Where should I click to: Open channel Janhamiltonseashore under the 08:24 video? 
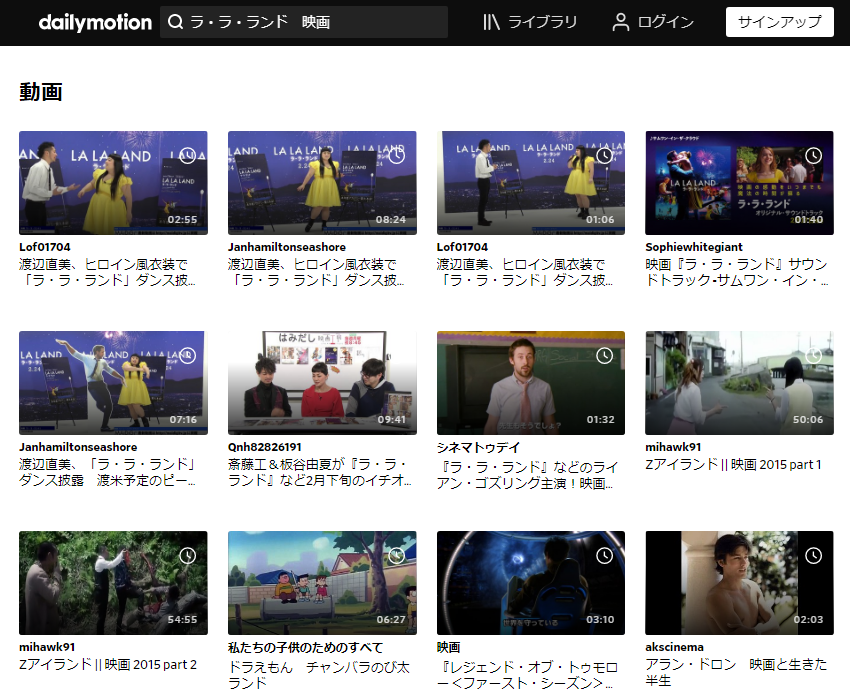[287, 247]
